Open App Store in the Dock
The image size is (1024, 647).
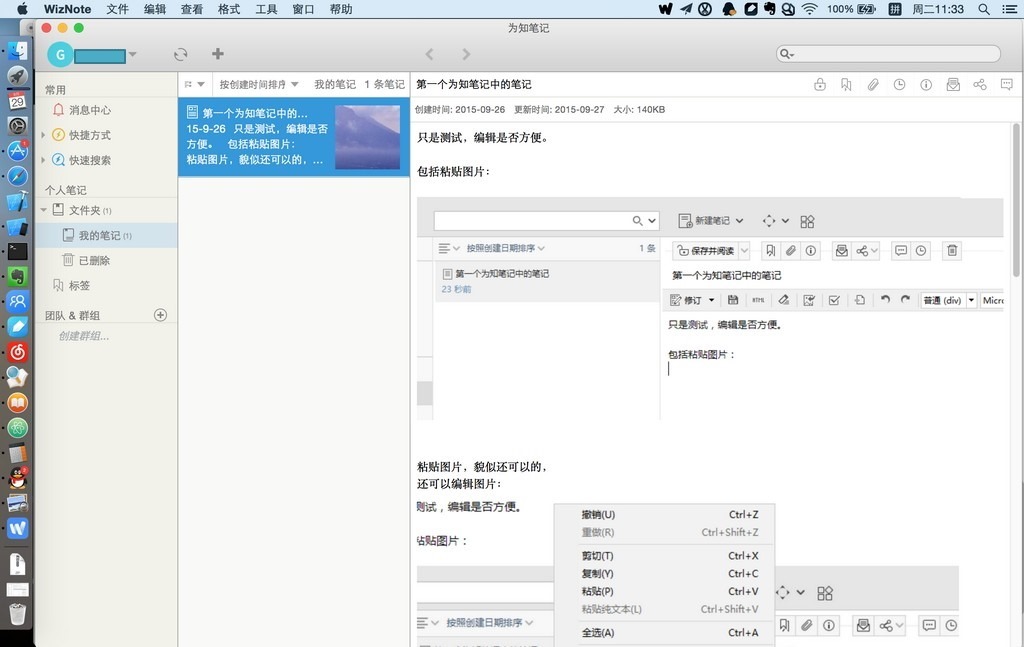pyautogui.click(x=18, y=150)
